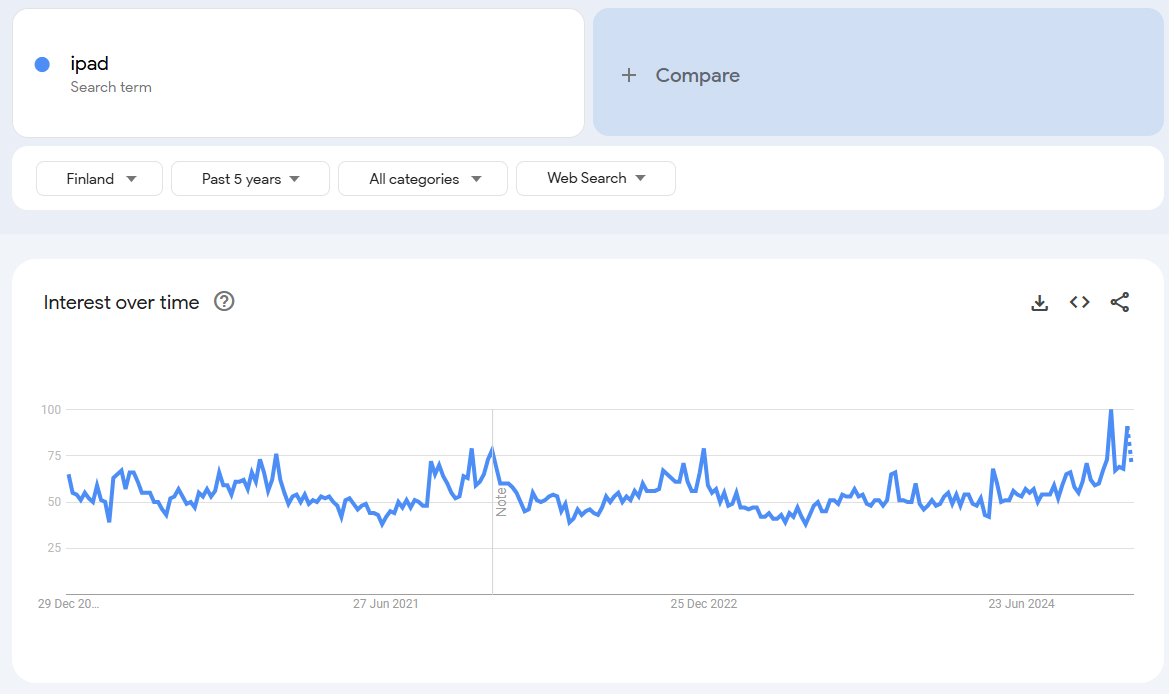1169x694 pixels.
Task: Expand the Past 5 years time range
Action: tap(250, 179)
